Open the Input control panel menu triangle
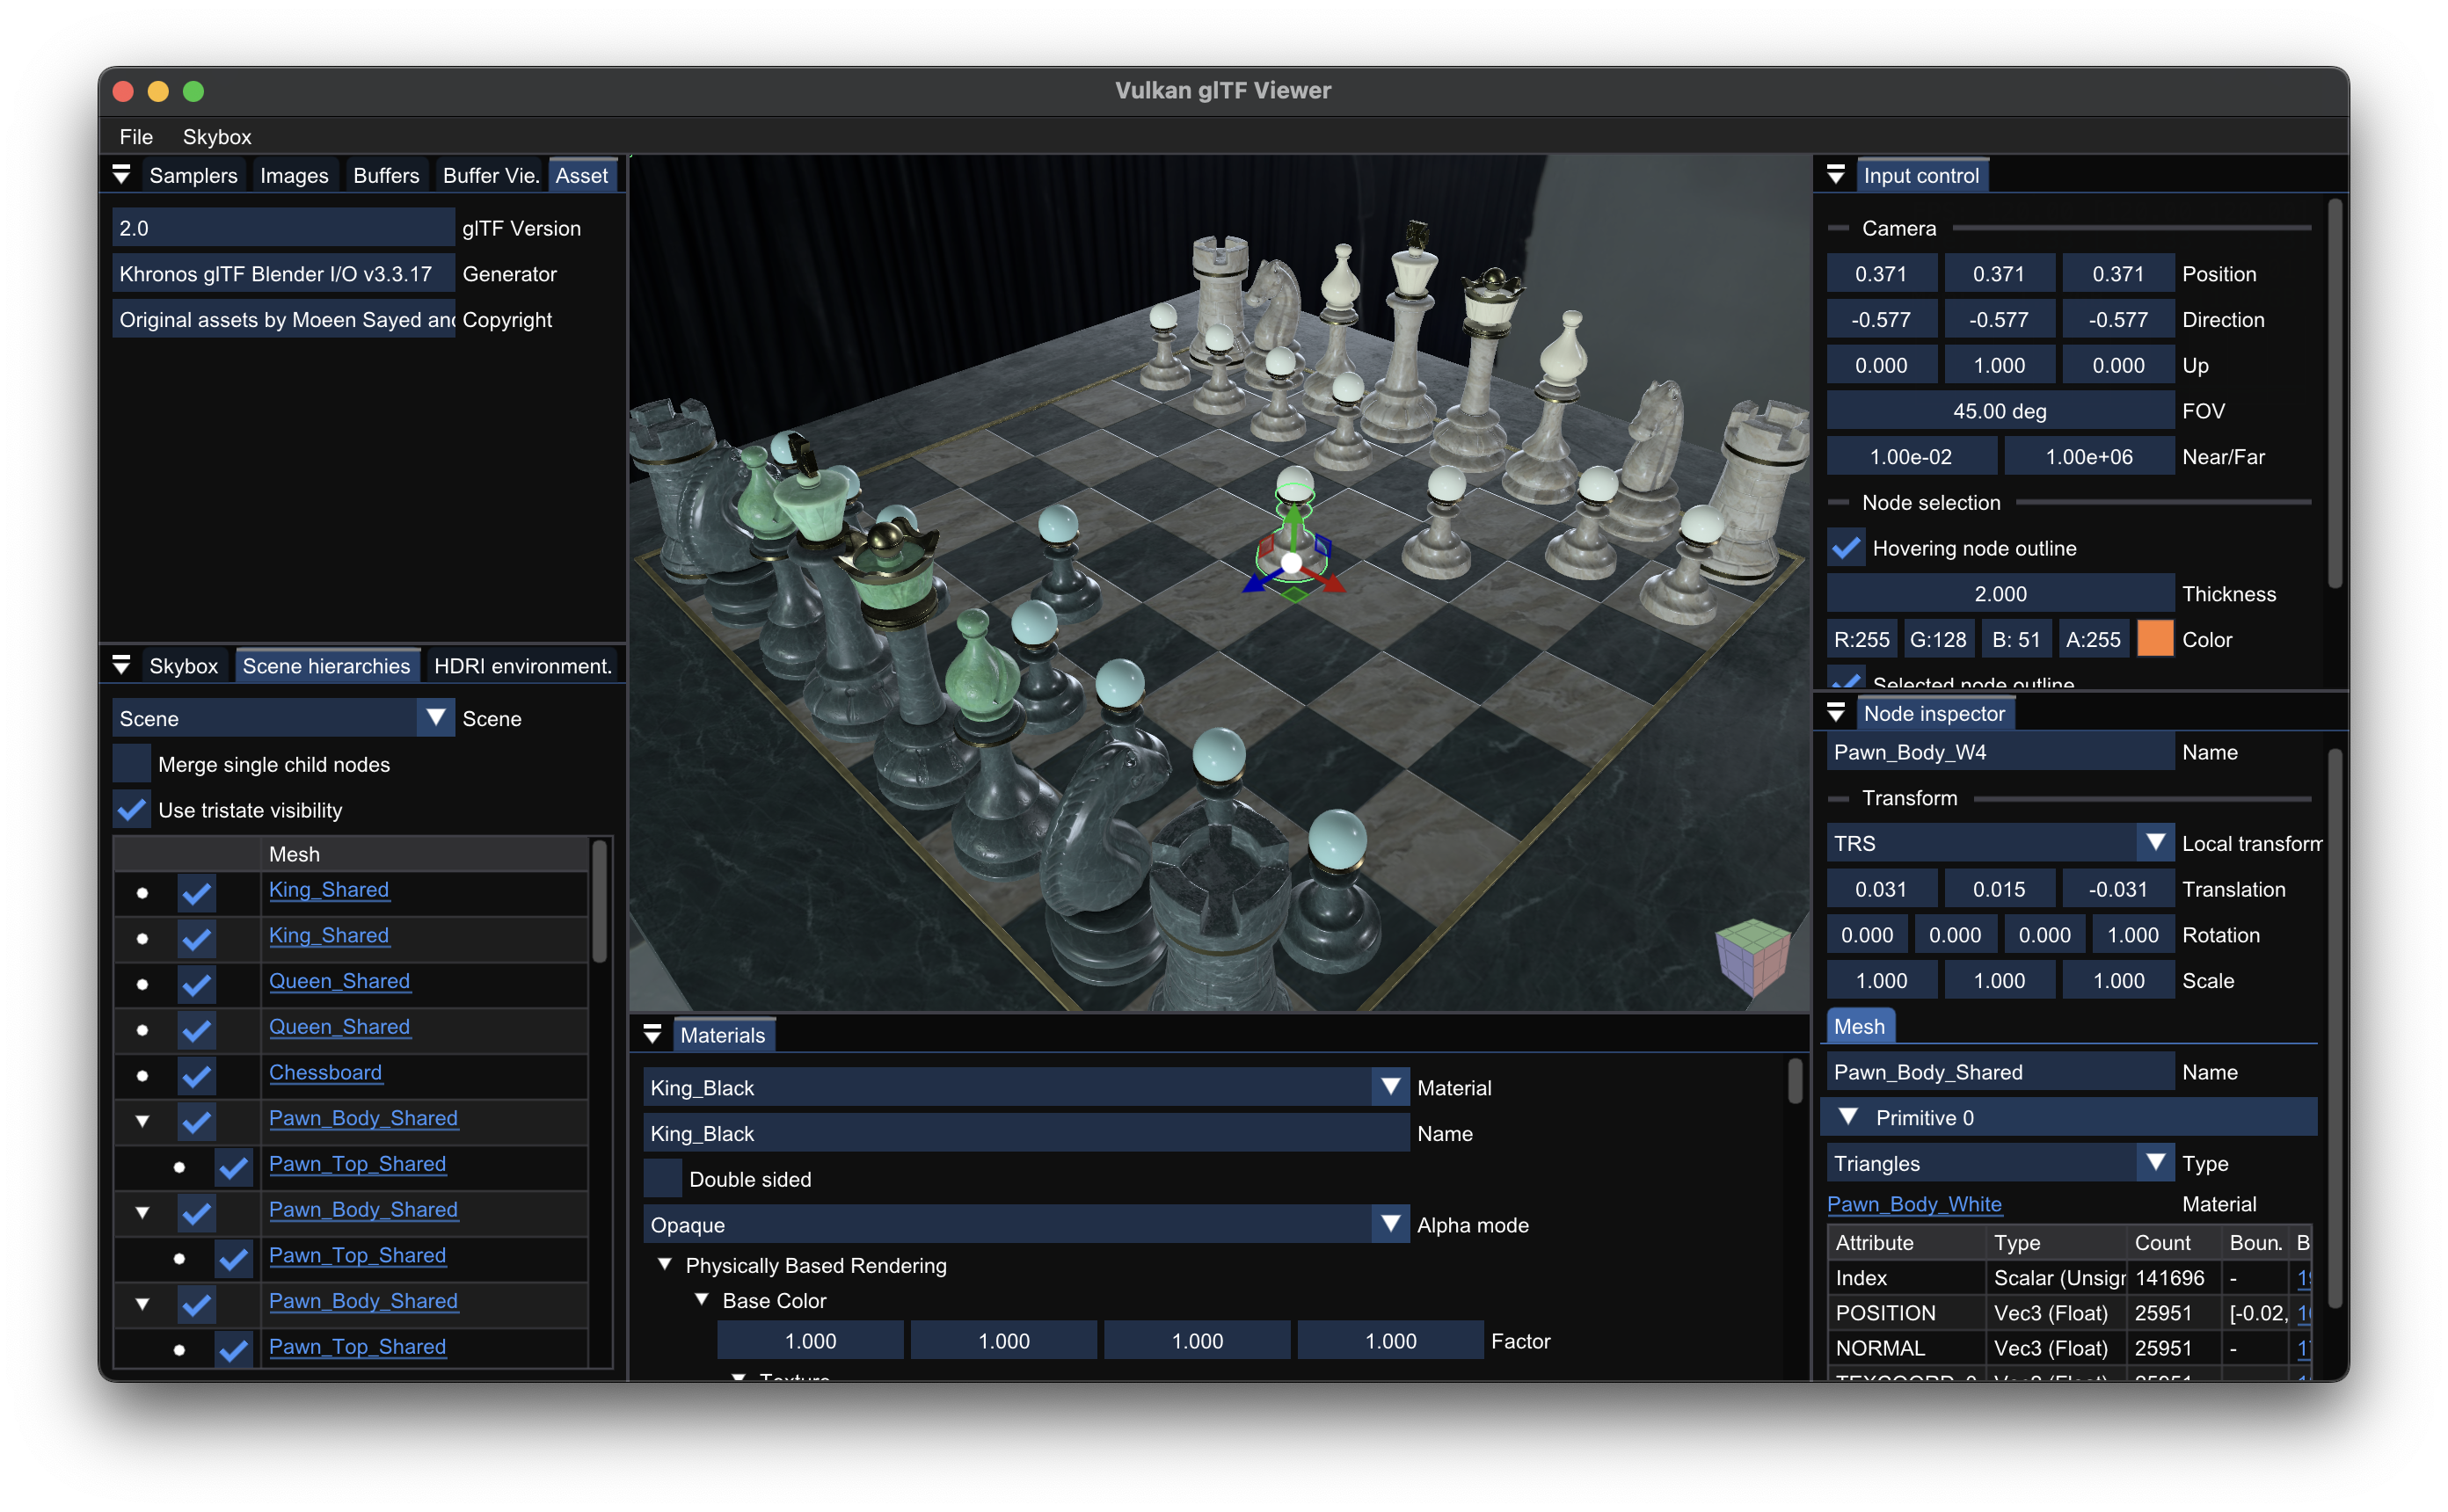The height and width of the screenshot is (1512, 2448). coord(1836,175)
